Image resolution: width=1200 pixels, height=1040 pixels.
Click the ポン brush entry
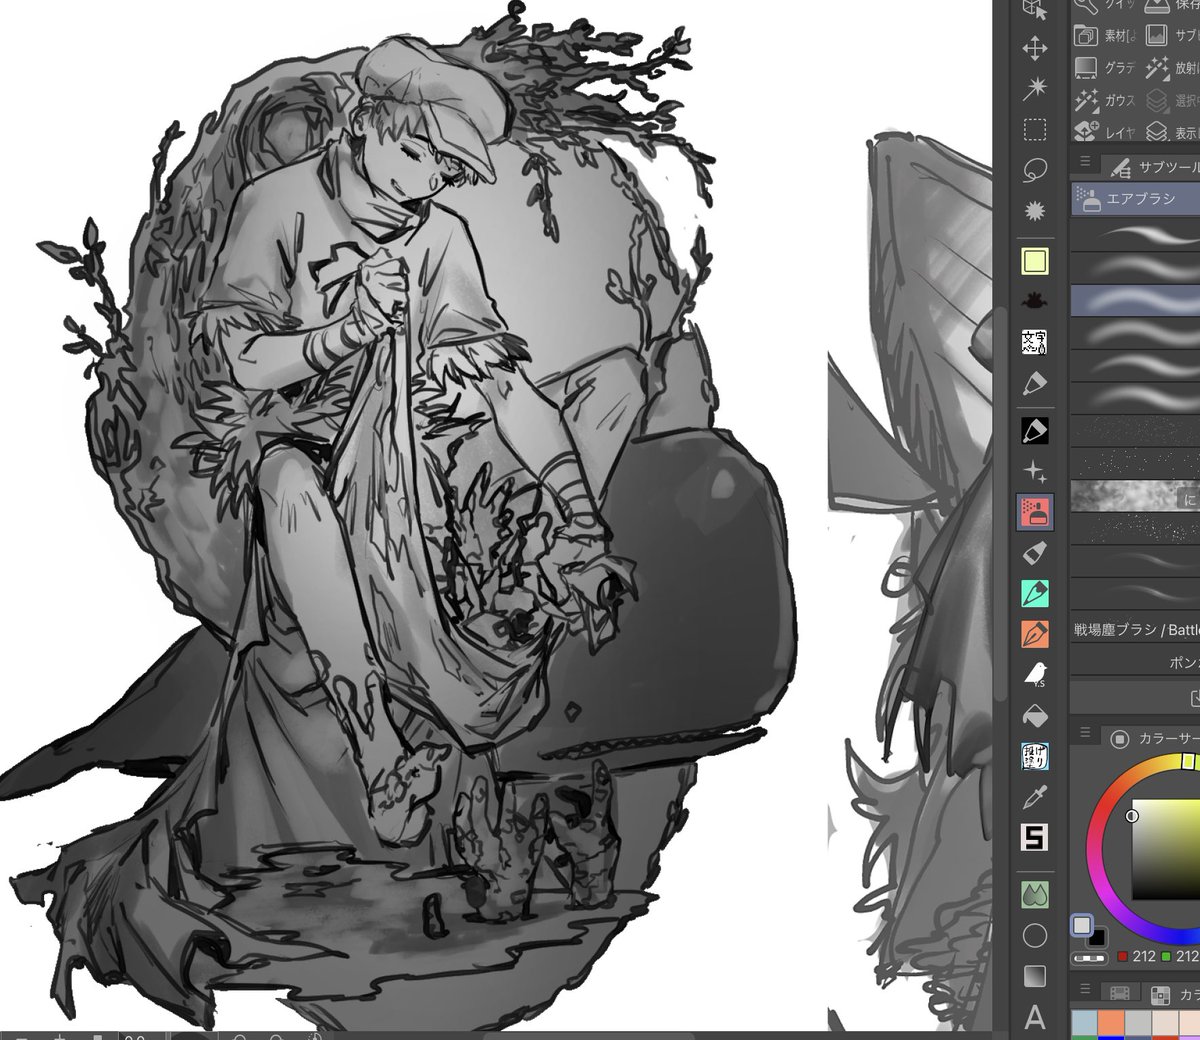pyautogui.click(x=1135, y=662)
